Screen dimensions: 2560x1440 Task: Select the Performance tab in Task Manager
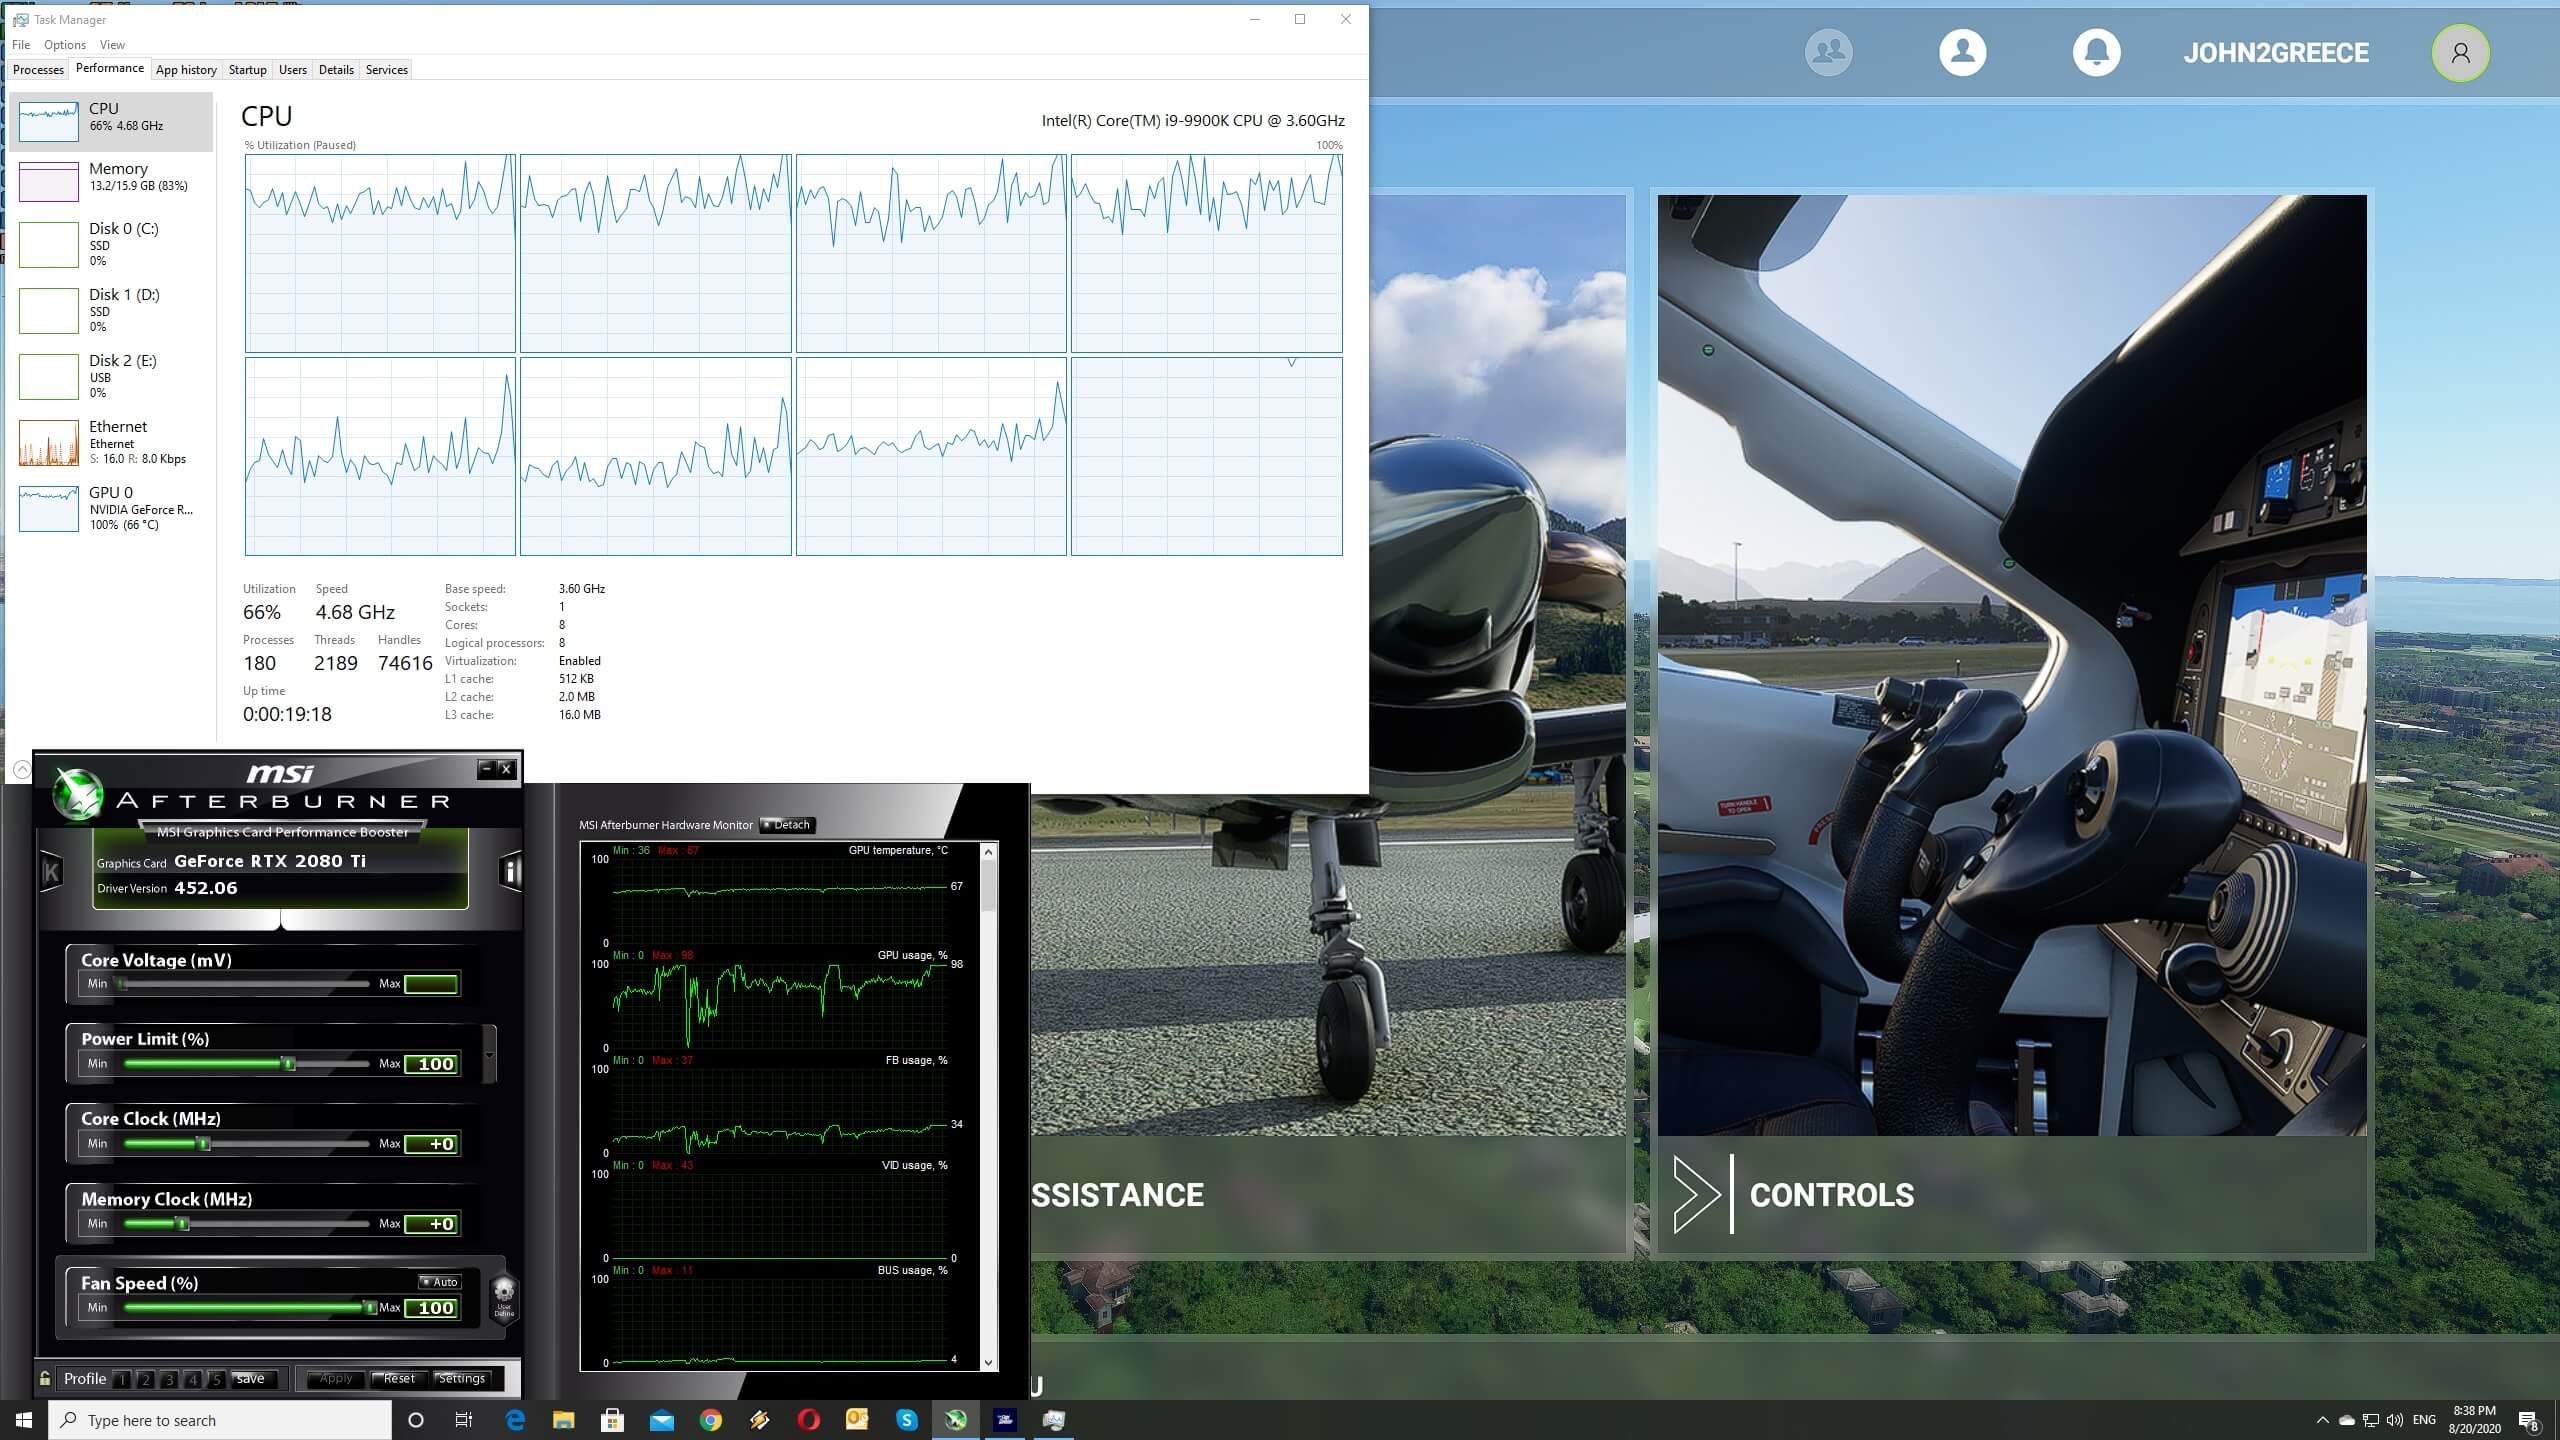(107, 69)
